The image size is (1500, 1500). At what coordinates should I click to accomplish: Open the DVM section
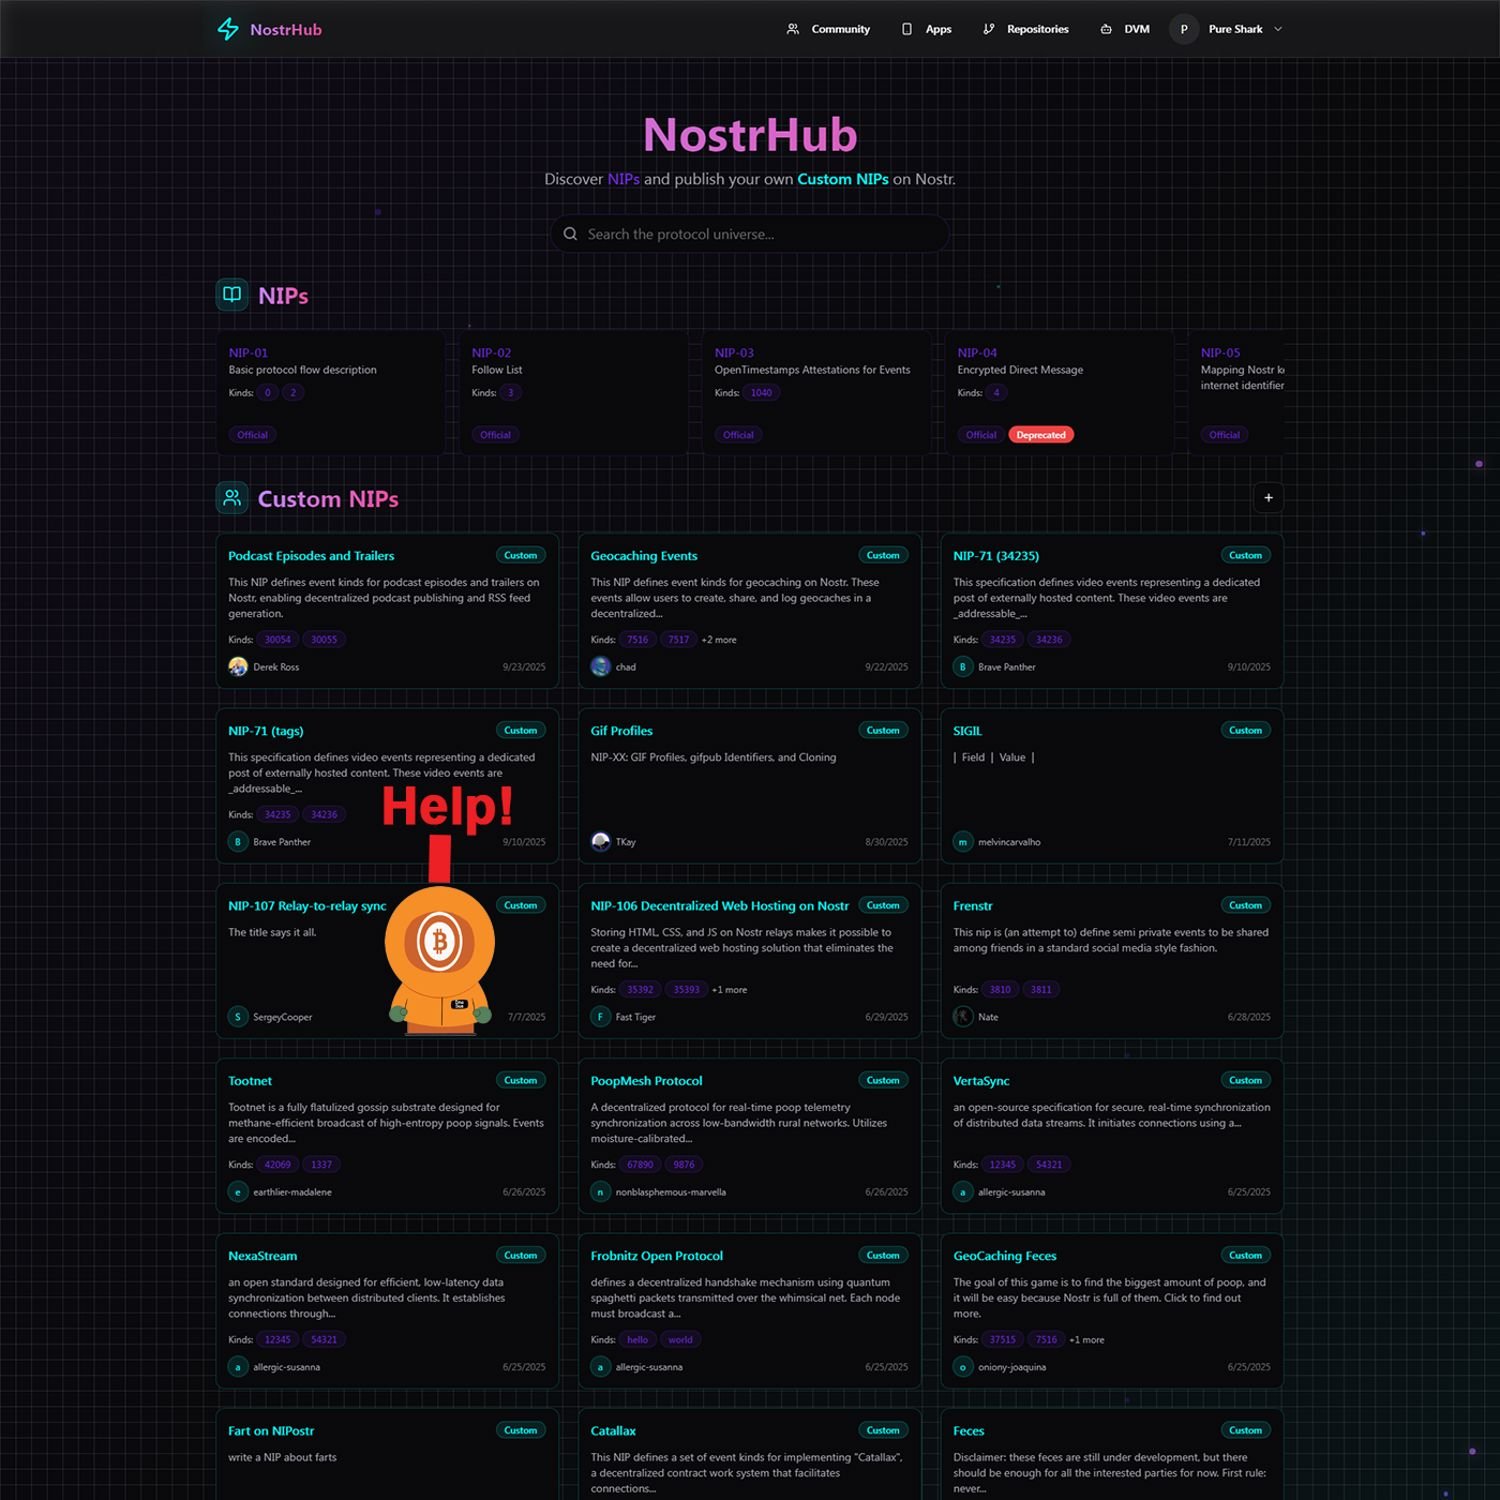(1125, 29)
